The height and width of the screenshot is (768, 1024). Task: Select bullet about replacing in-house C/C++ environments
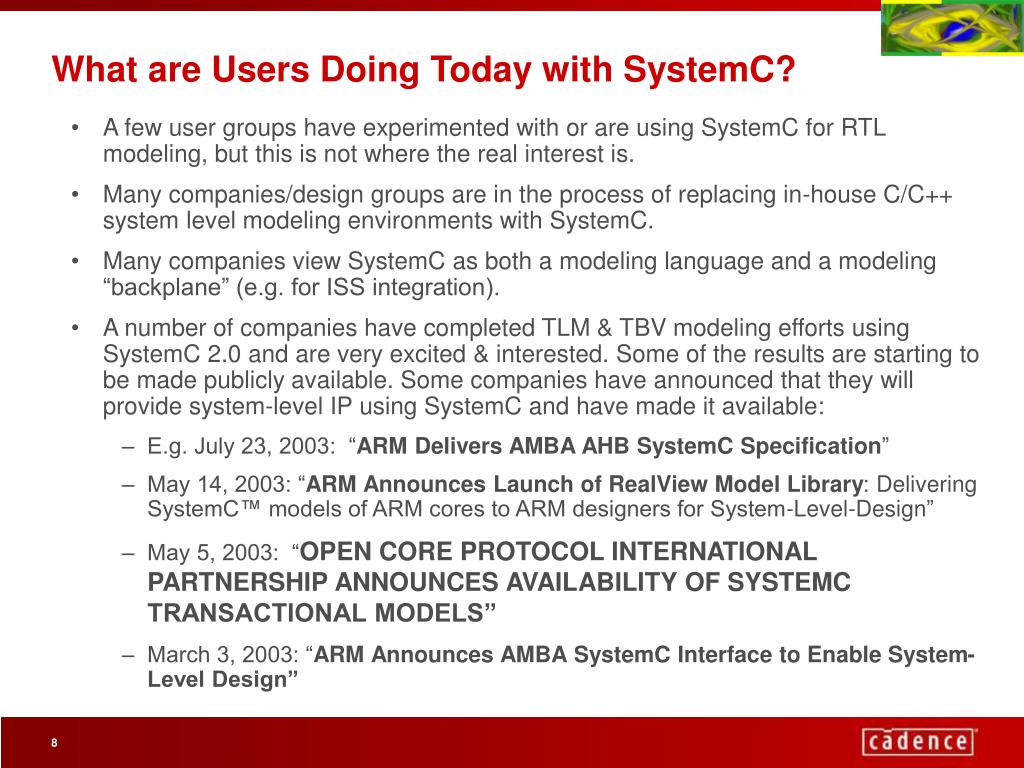[x=528, y=207]
